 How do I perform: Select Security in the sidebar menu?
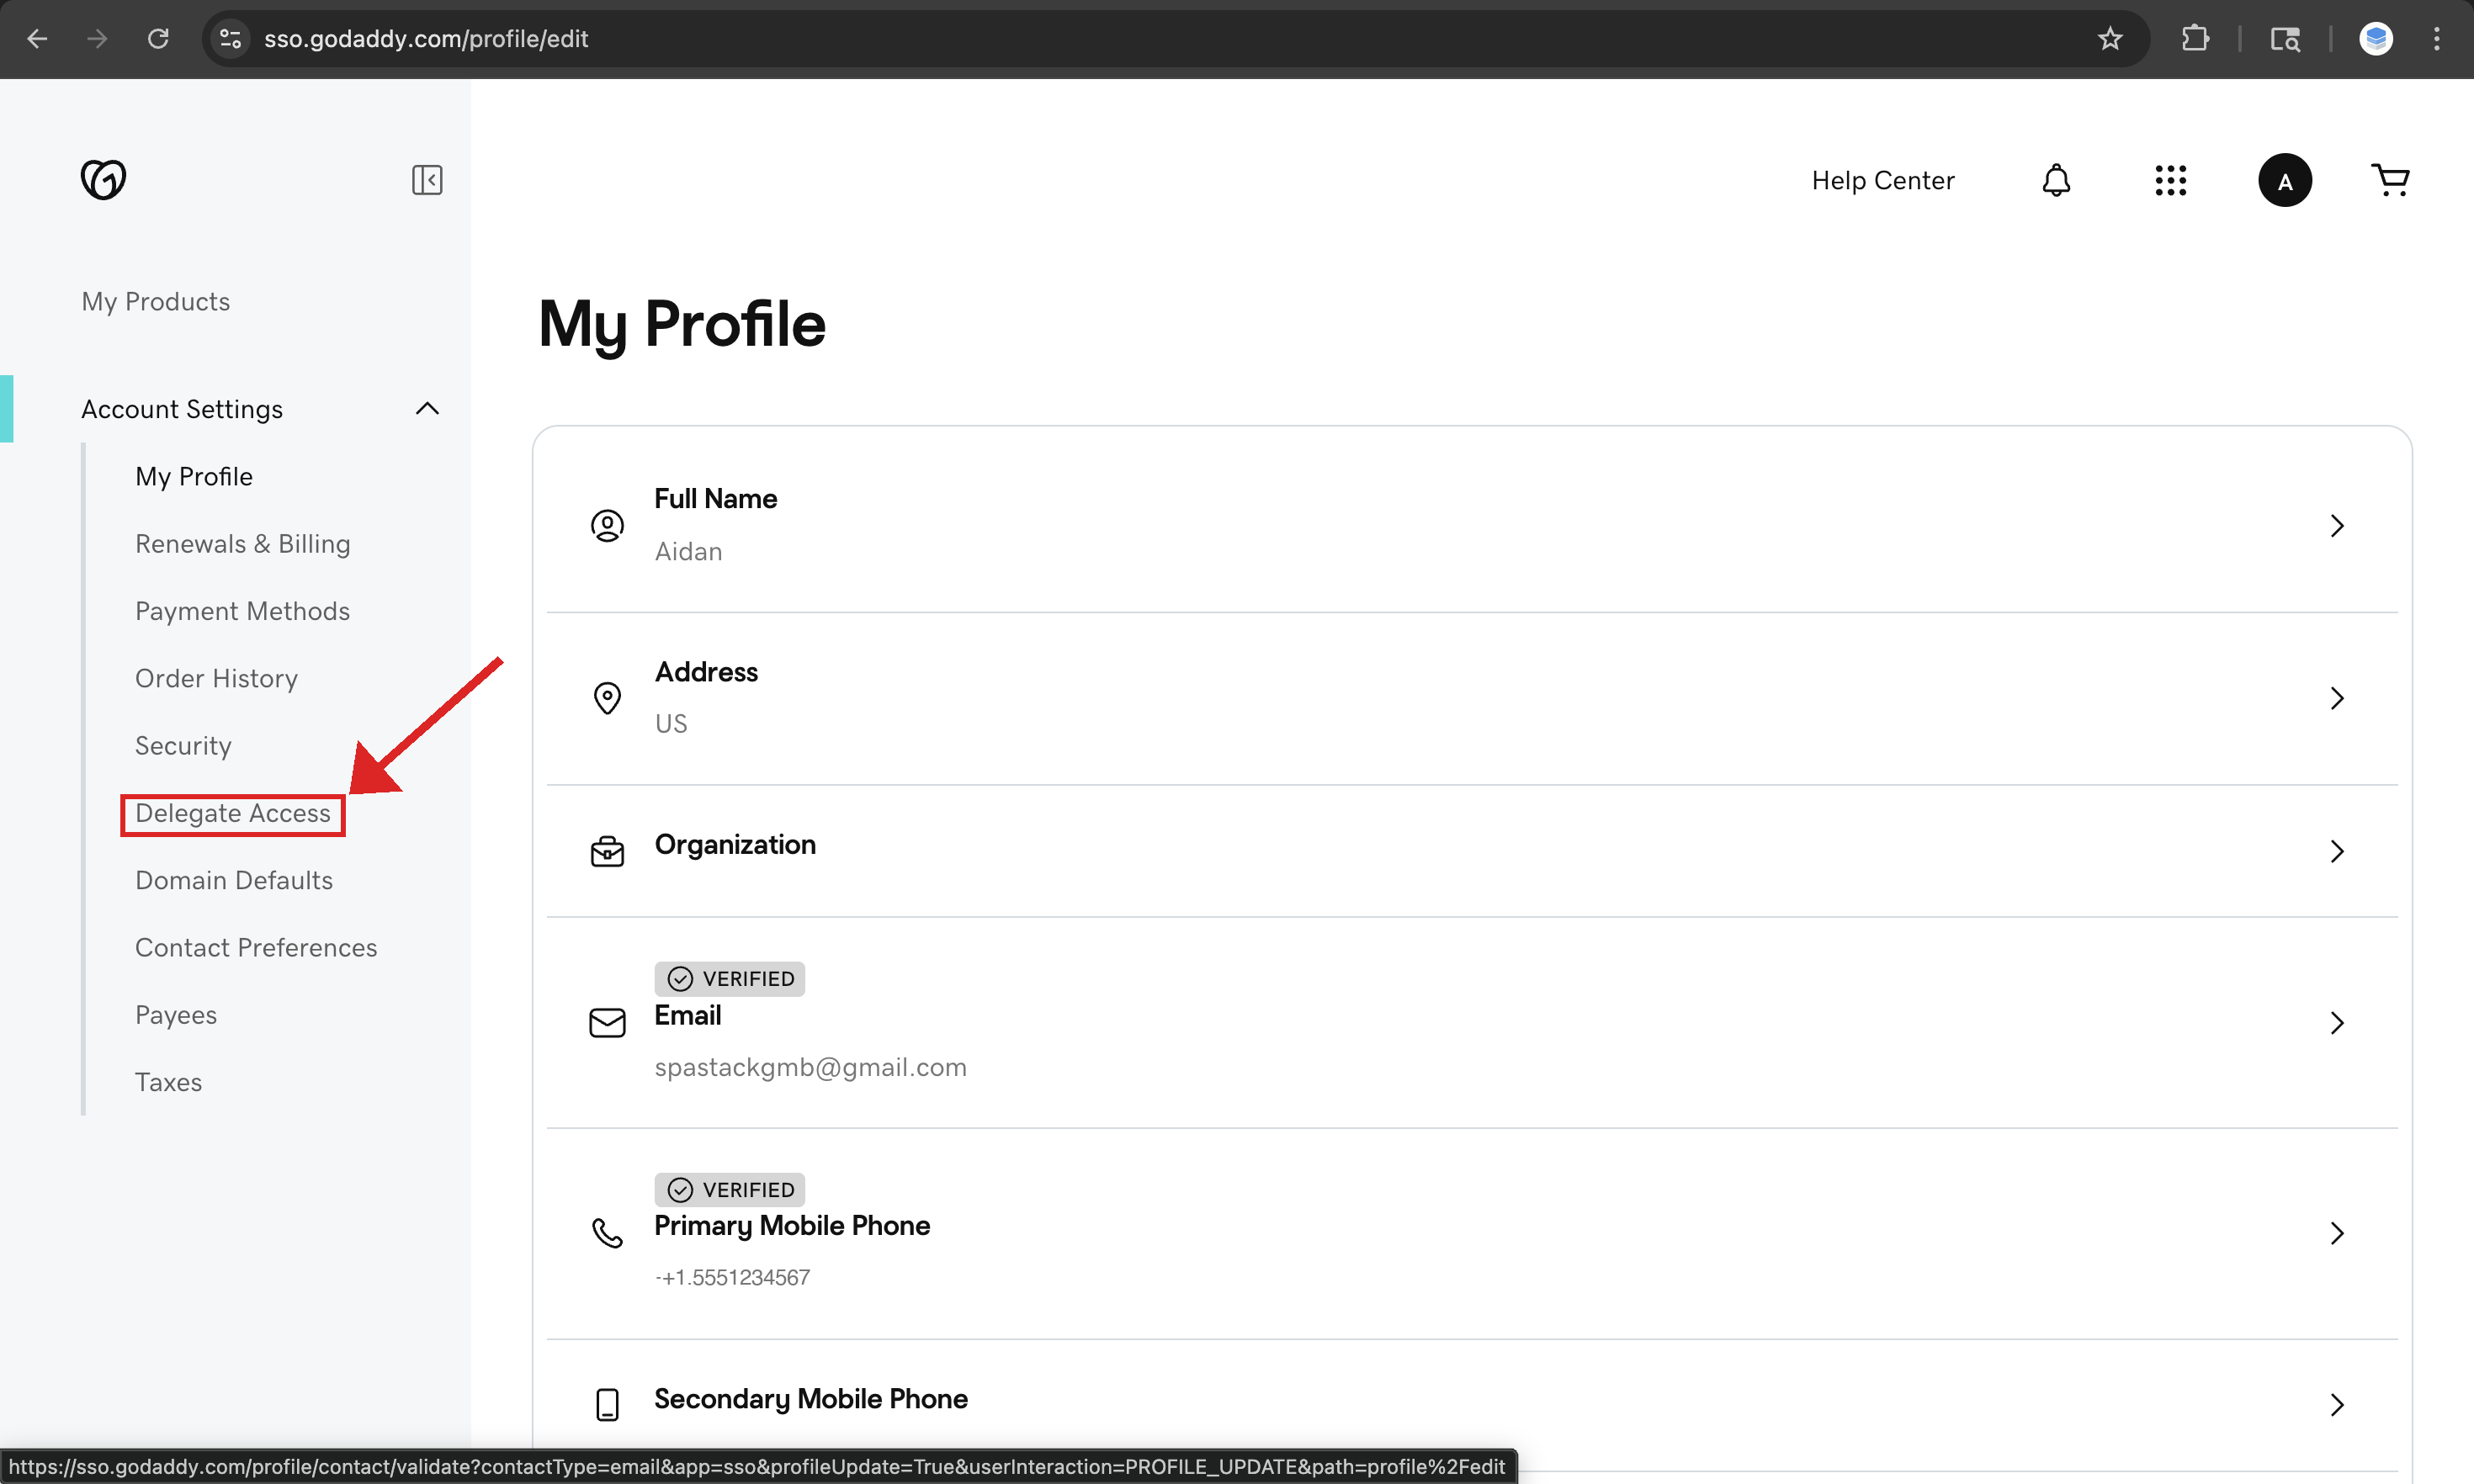(x=183, y=745)
